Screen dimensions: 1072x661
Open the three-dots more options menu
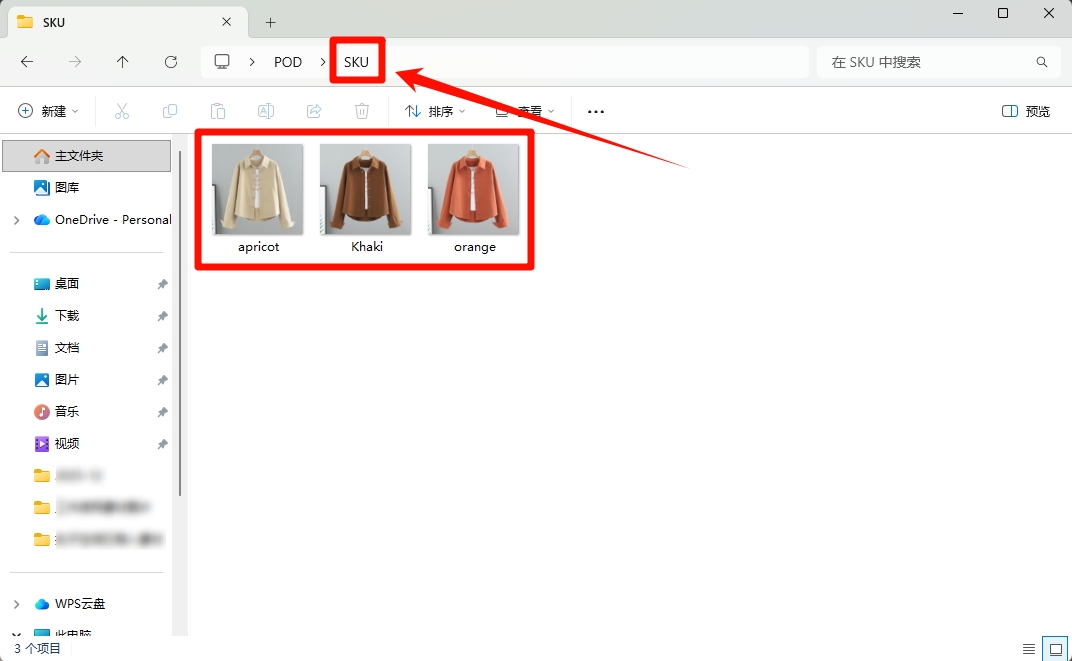click(596, 111)
